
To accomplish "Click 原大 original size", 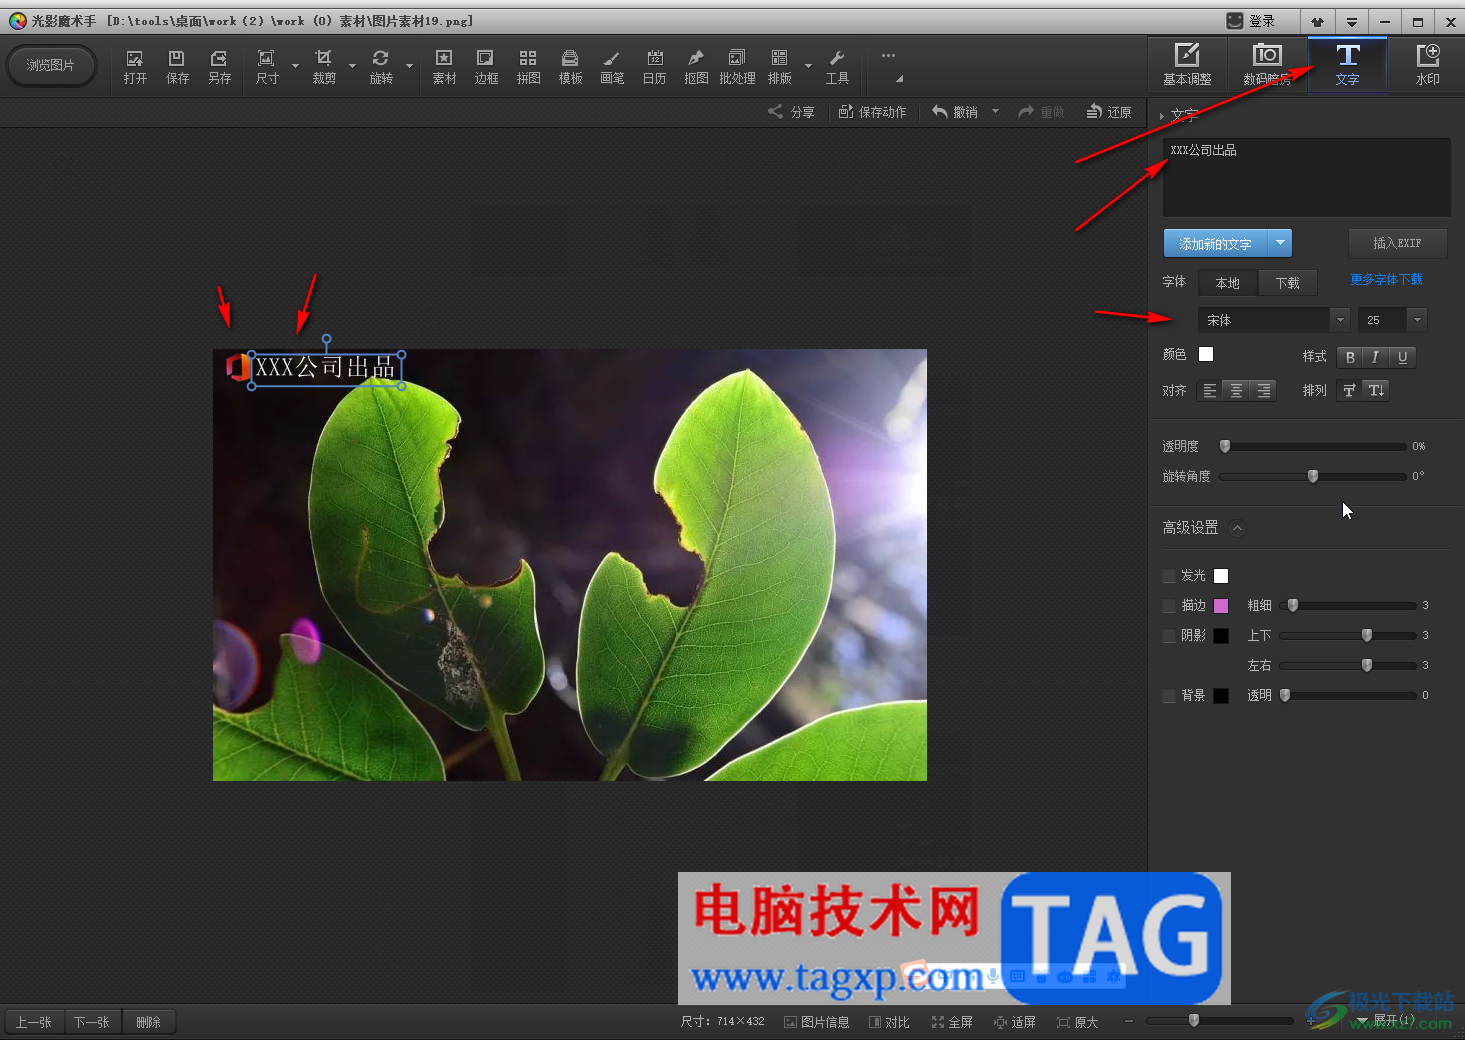I will tap(1077, 1022).
